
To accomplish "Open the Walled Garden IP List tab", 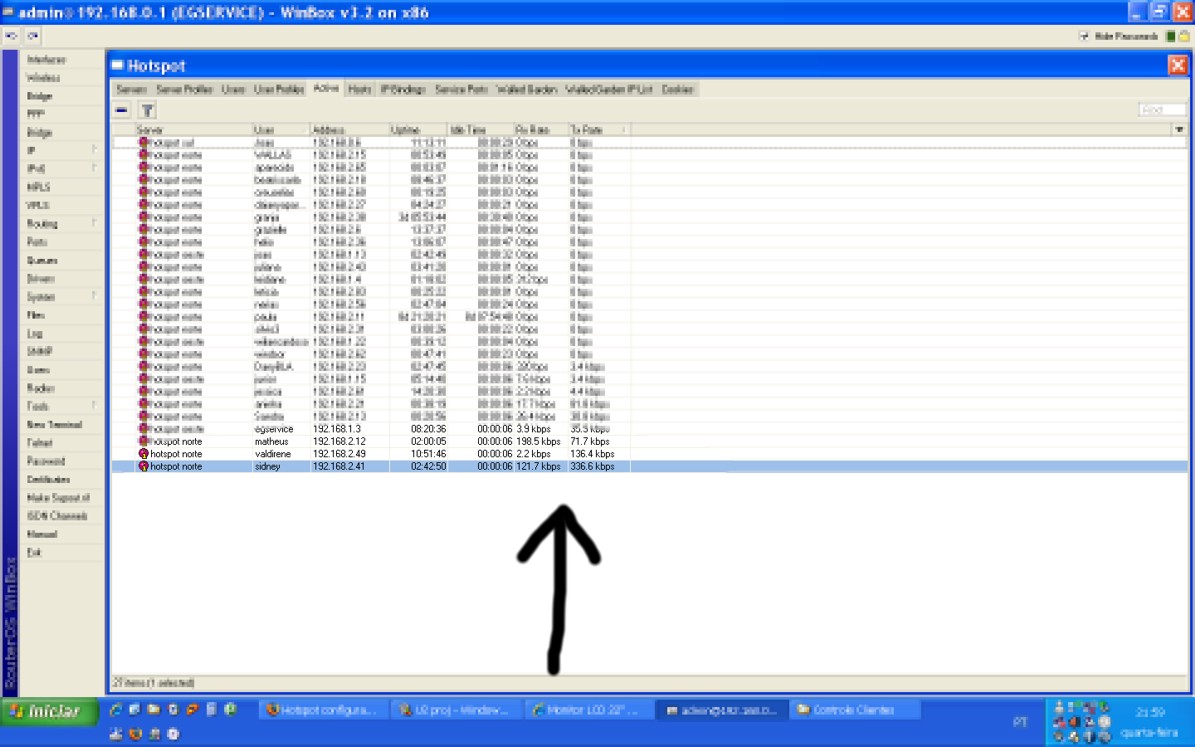I will tap(609, 89).
